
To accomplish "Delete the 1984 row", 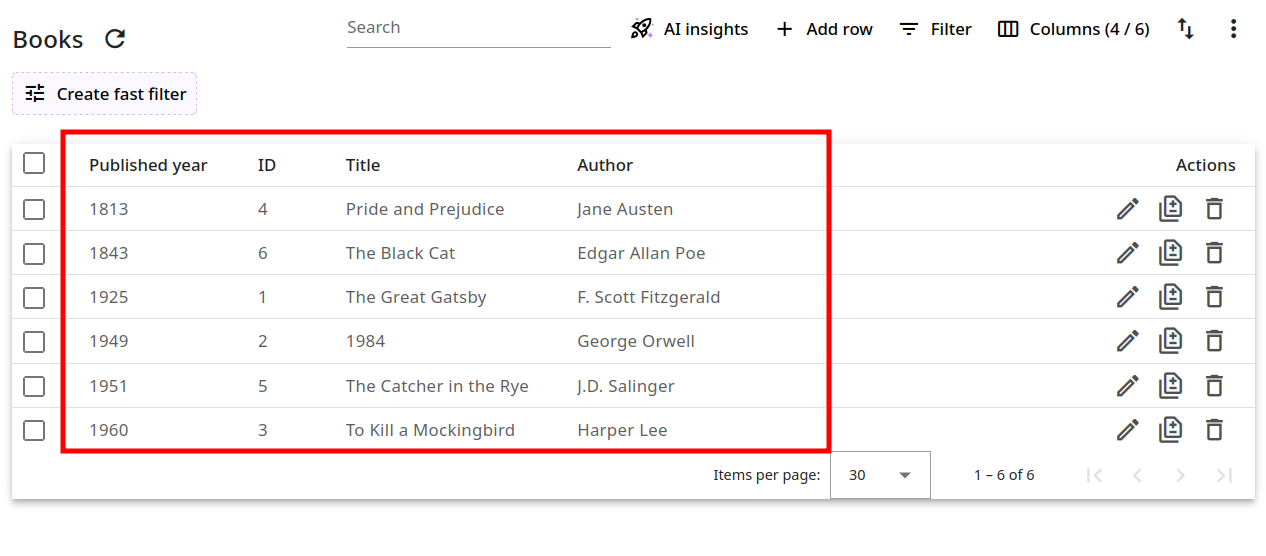I will click(x=1214, y=341).
